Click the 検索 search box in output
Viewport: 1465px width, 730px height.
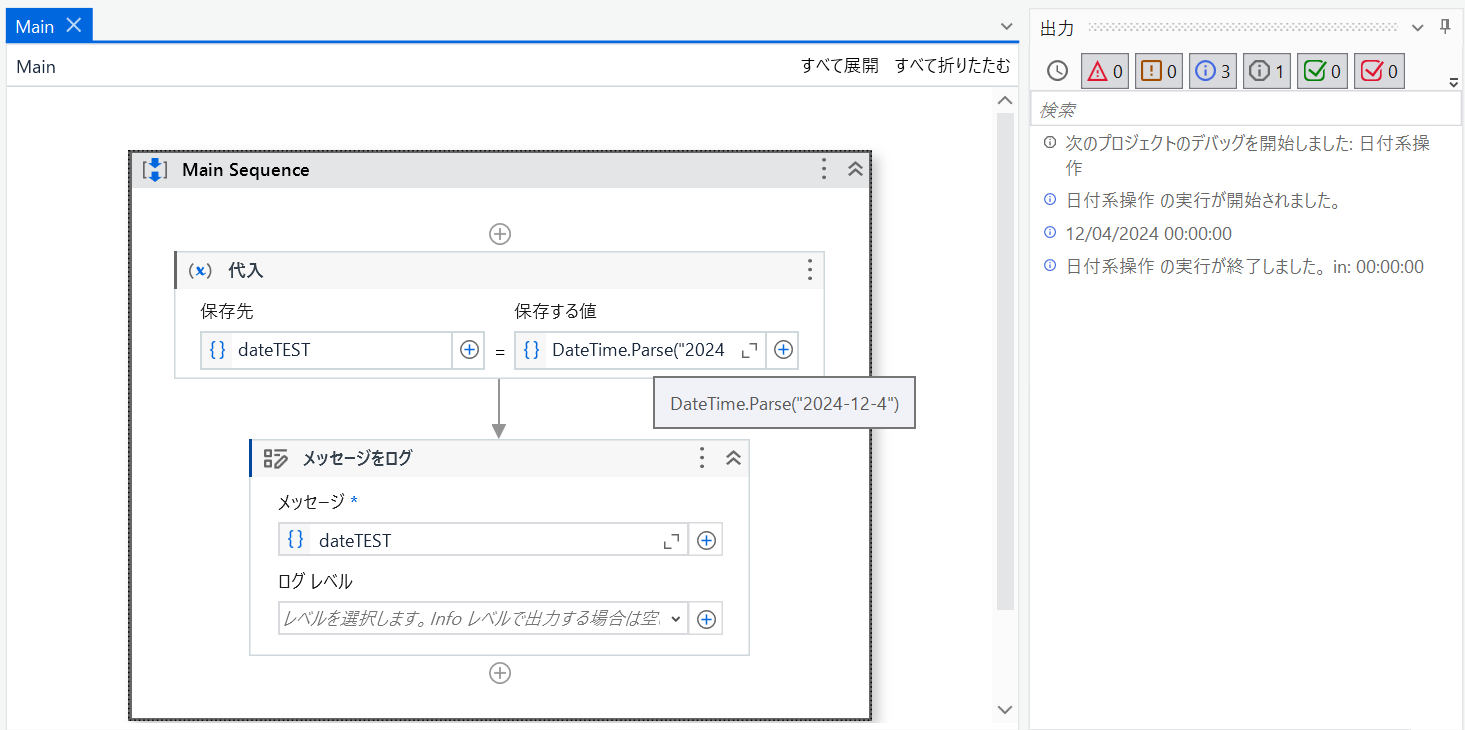pyautogui.click(x=1245, y=109)
